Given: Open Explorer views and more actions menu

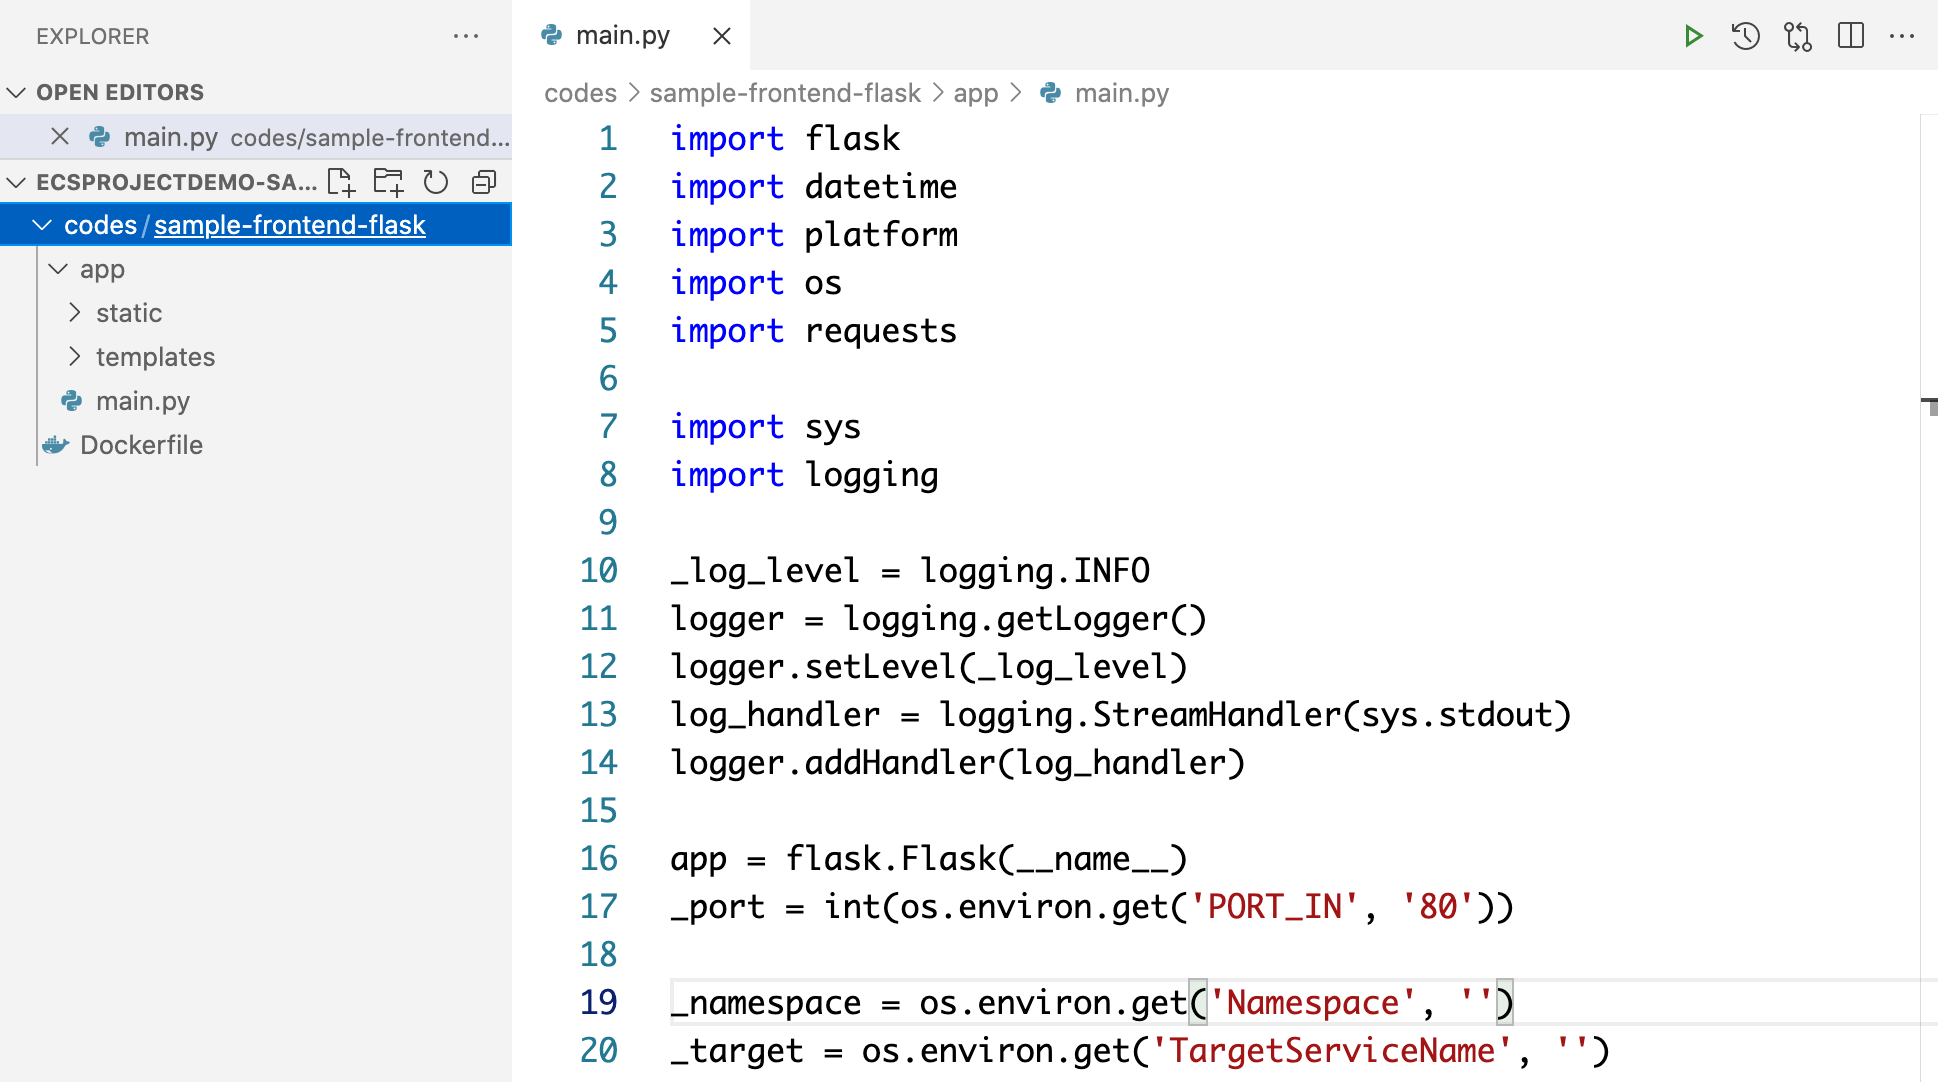Looking at the screenshot, I should pos(466,37).
